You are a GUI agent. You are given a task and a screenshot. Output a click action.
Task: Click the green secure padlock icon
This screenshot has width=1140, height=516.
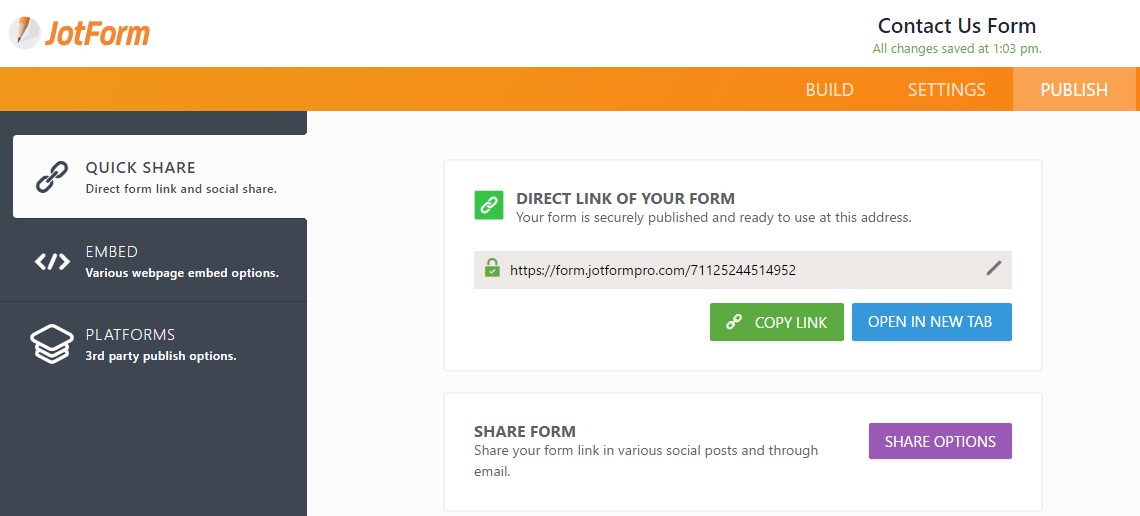492,268
